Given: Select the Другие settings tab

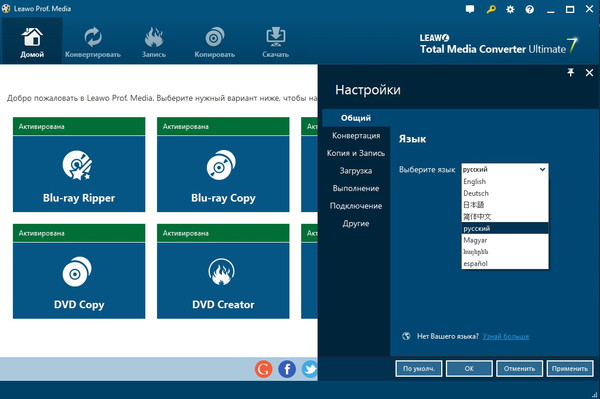Looking at the screenshot, I should (x=356, y=223).
